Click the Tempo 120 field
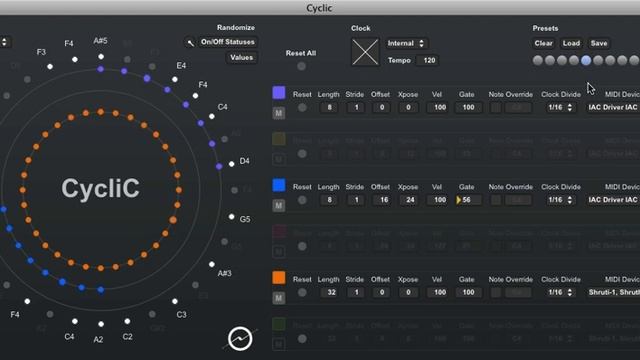 pyautogui.click(x=427, y=60)
